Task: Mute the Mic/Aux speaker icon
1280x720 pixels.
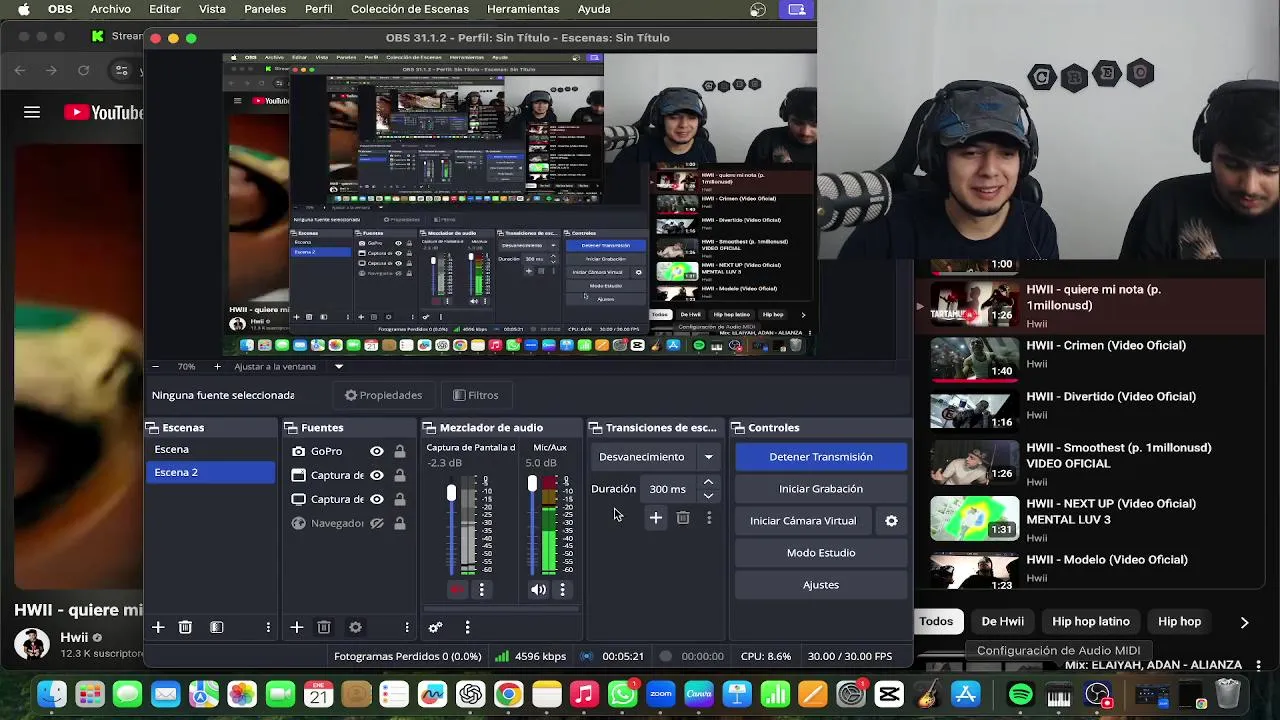Action: pos(538,590)
